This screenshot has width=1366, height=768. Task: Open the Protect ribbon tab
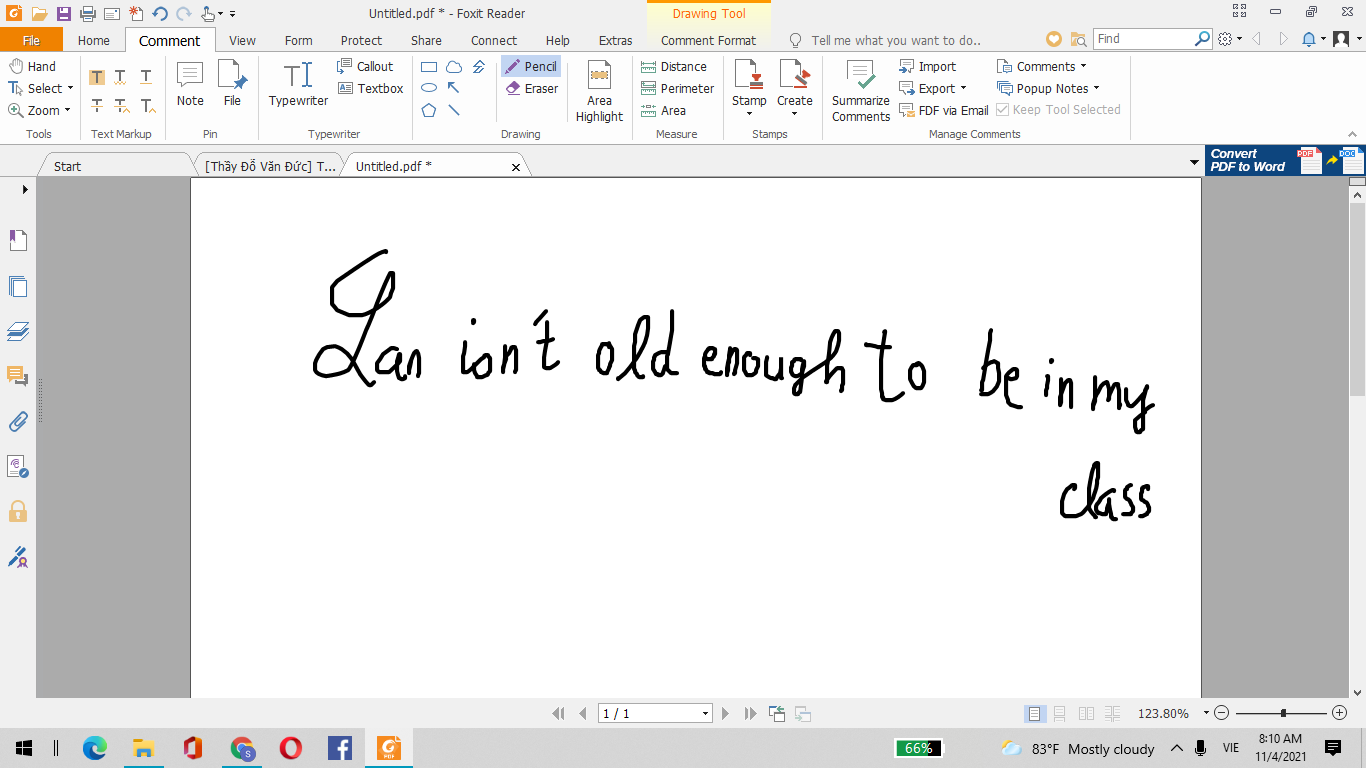pyautogui.click(x=361, y=40)
